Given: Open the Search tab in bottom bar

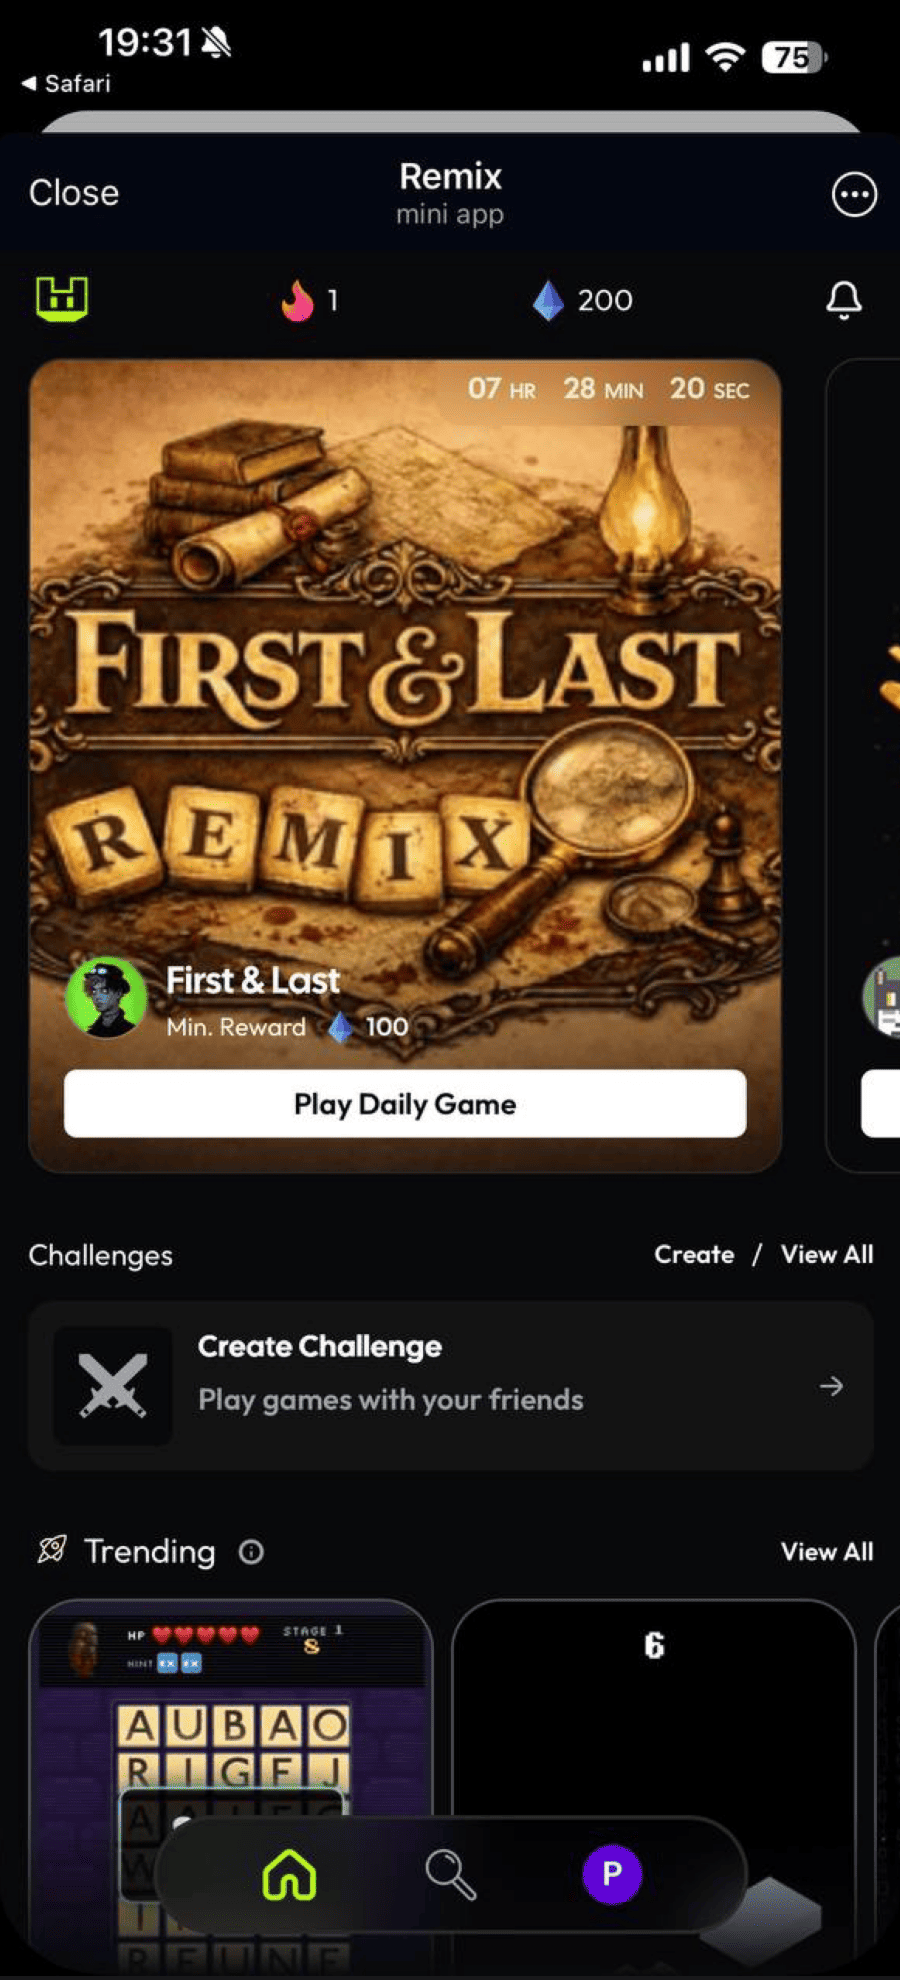Looking at the screenshot, I should point(450,1874).
